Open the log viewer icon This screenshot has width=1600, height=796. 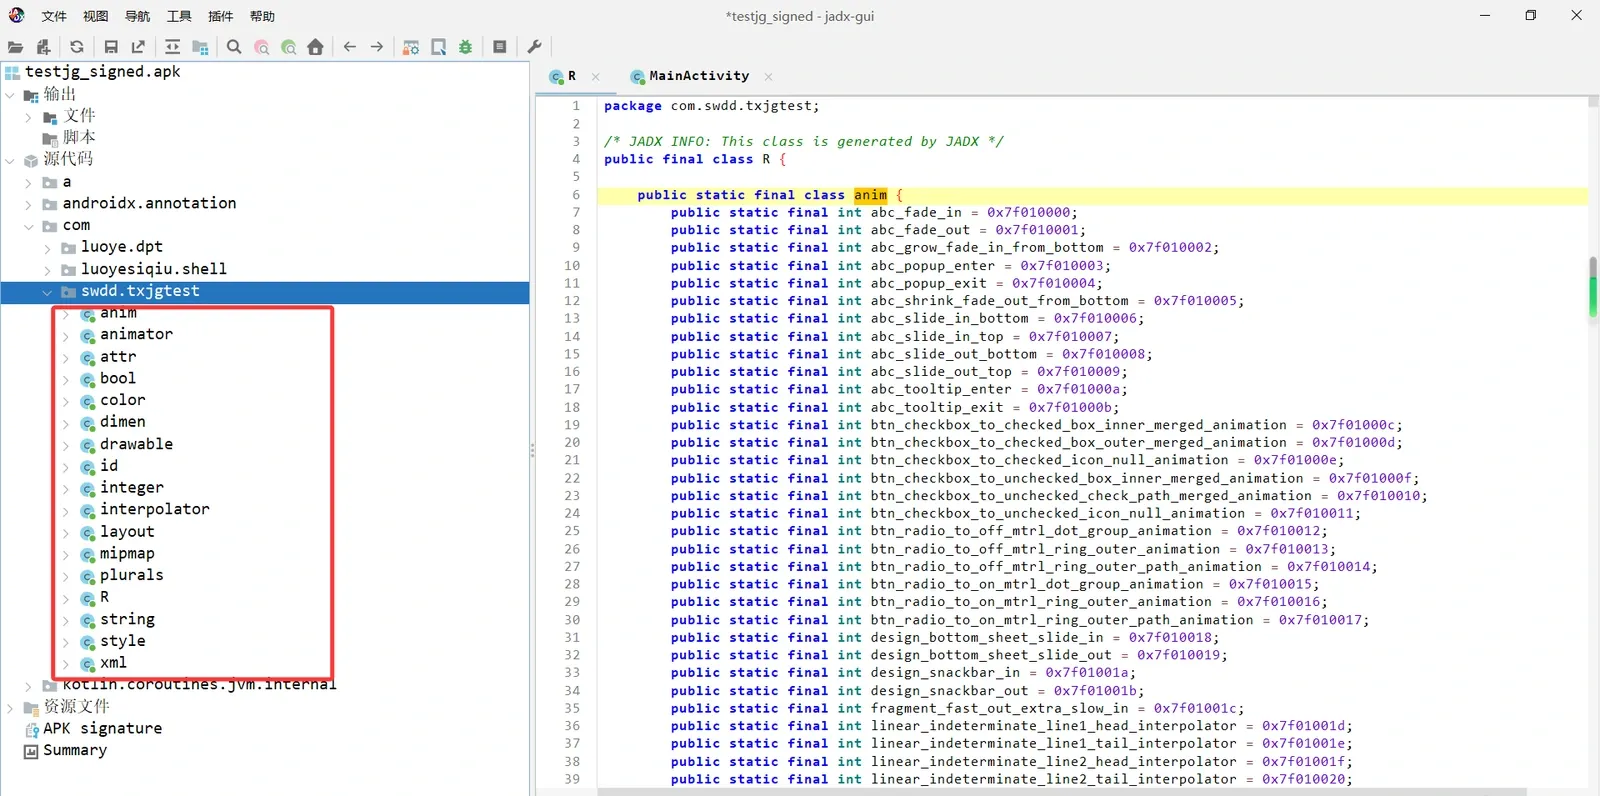click(x=500, y=47)
